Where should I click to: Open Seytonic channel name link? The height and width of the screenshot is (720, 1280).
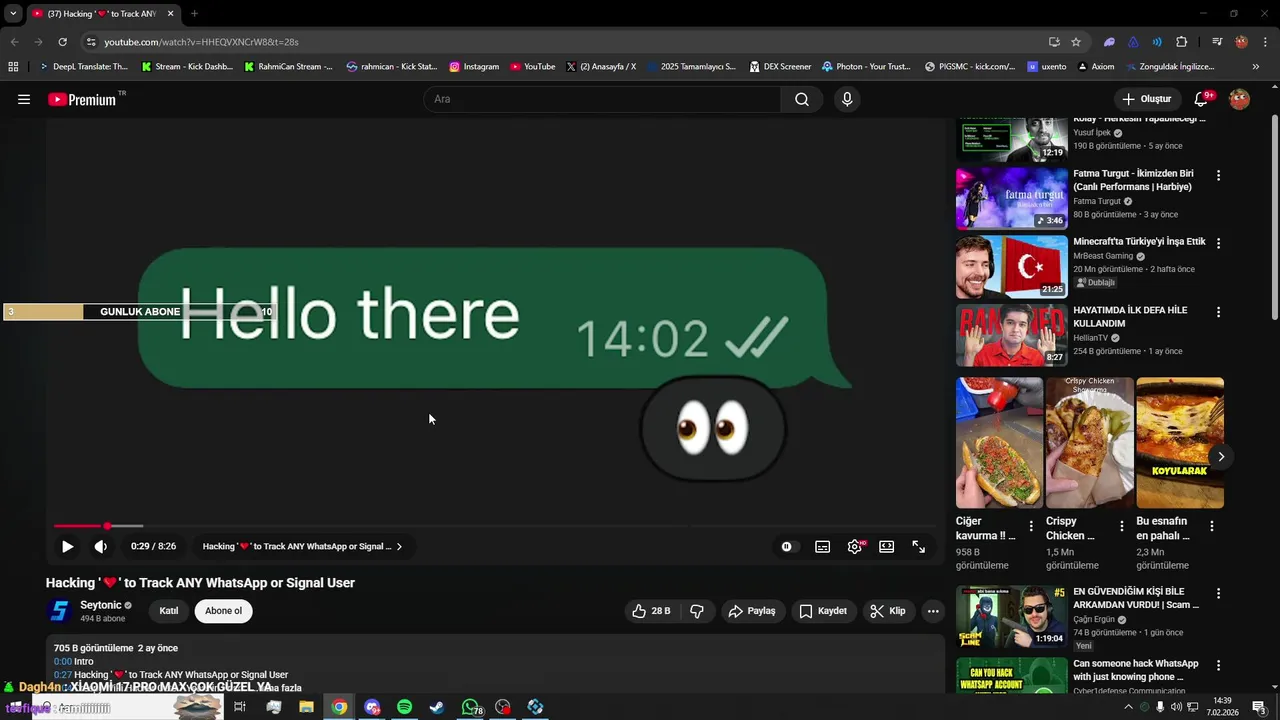pyautogui.click(x=100, y=605)
